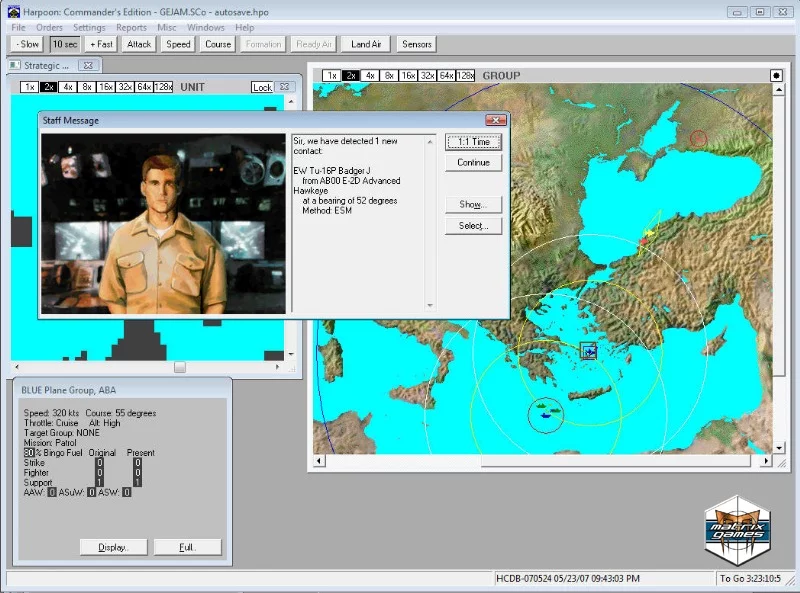
Task: Click the red circle contact over the Black Sea
Action: point(698,139)
